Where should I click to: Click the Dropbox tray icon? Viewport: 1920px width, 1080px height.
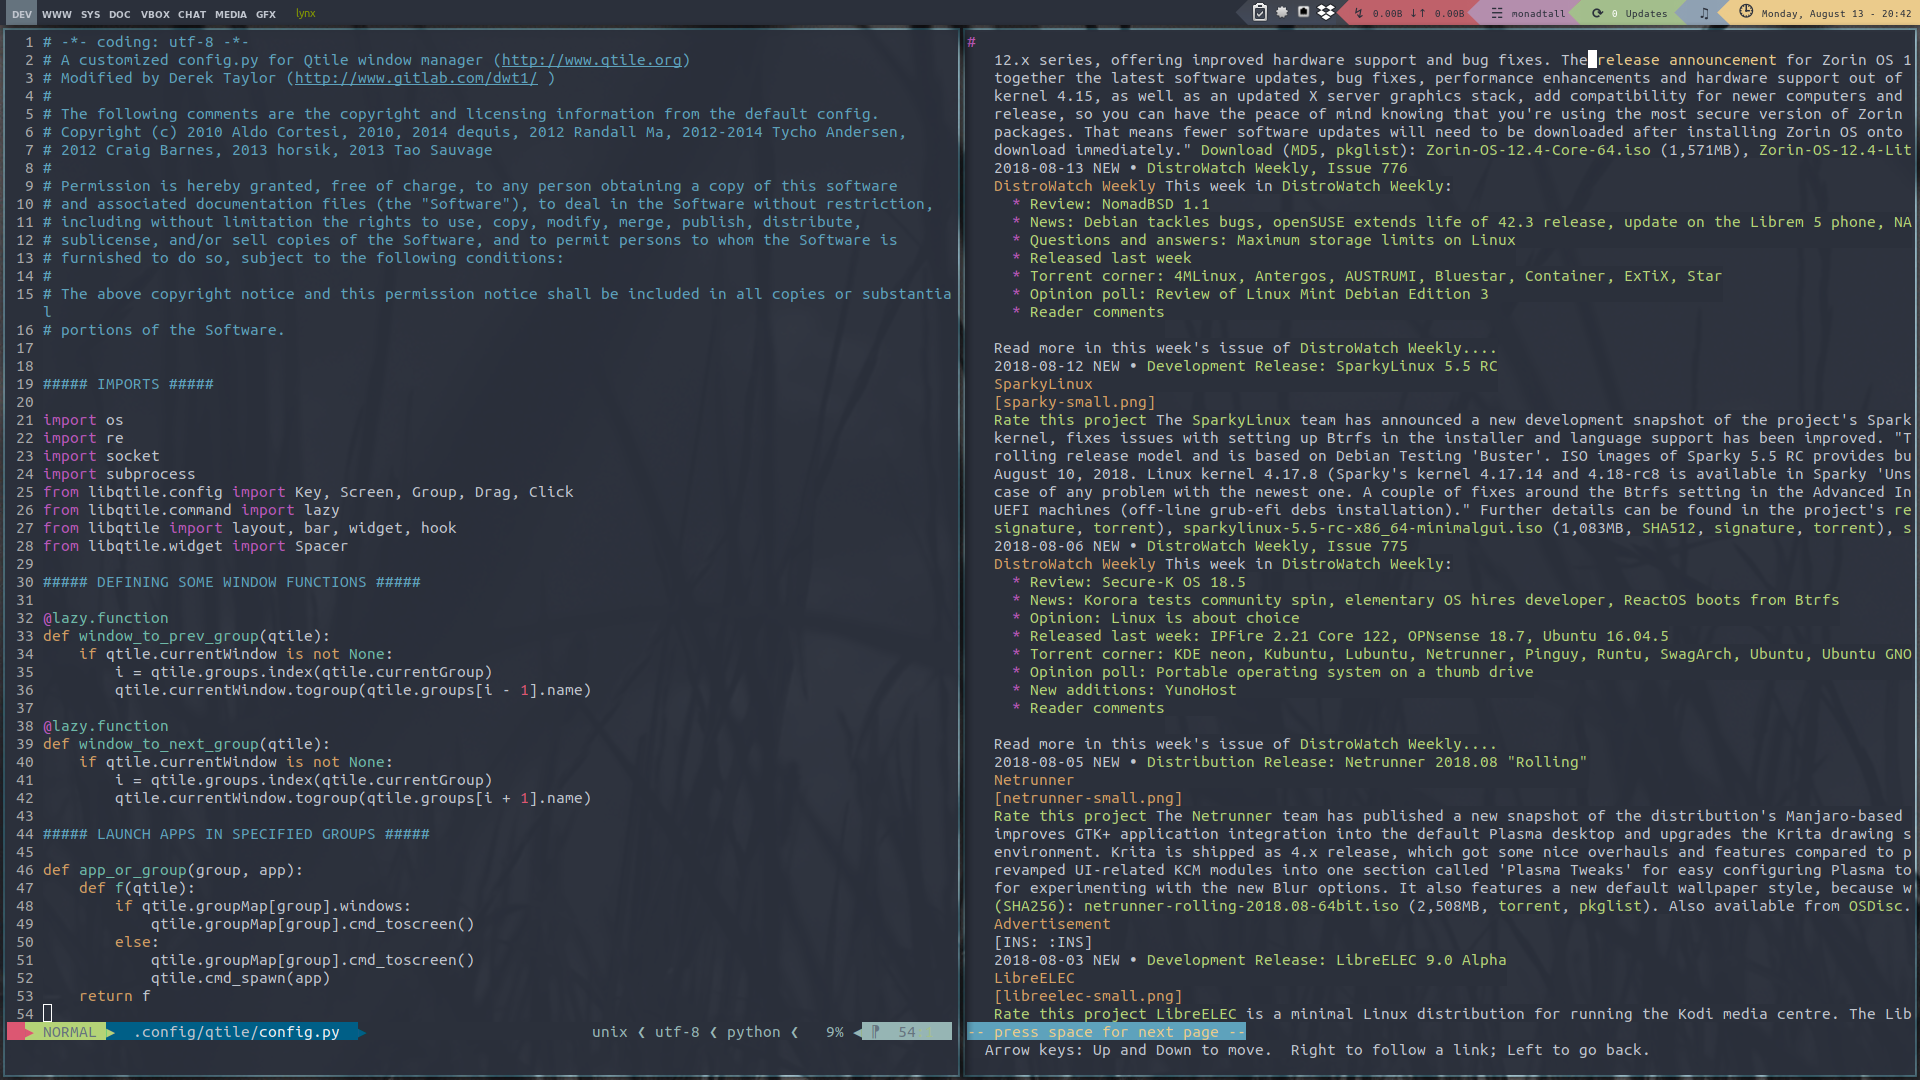pyautogui.click(x=1326, y=13)
